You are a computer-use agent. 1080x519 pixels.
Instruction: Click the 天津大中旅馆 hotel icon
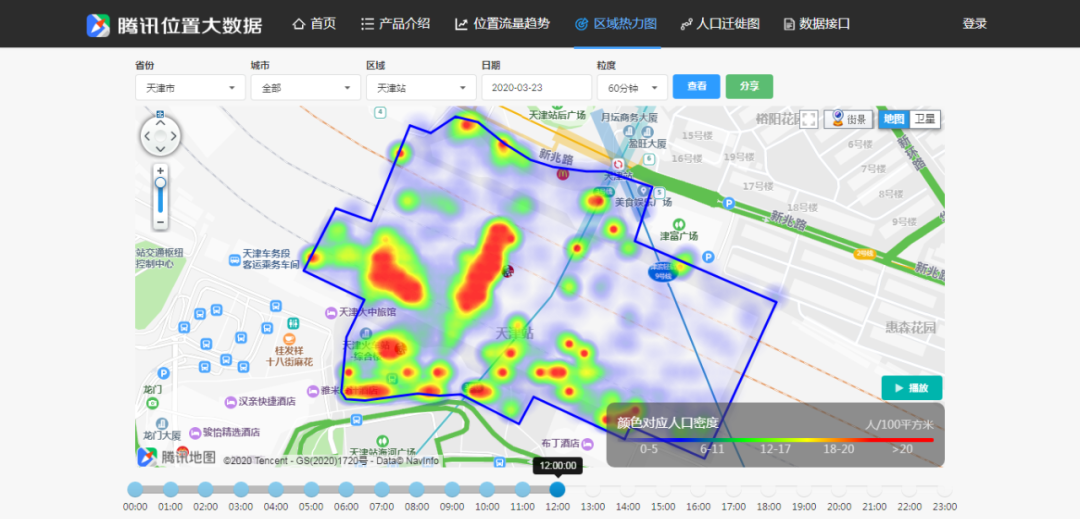[331, 313]
